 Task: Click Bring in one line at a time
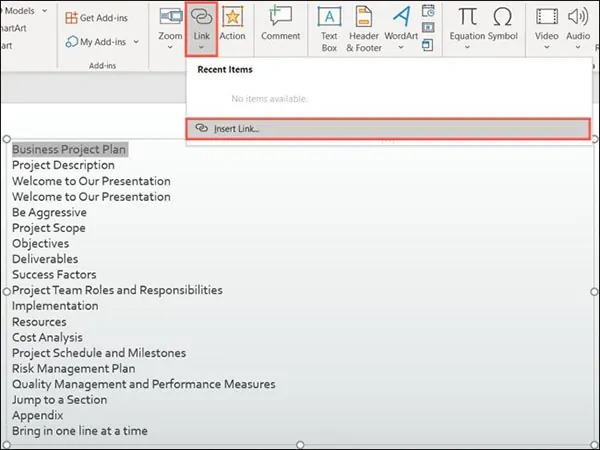coord(80,431)
